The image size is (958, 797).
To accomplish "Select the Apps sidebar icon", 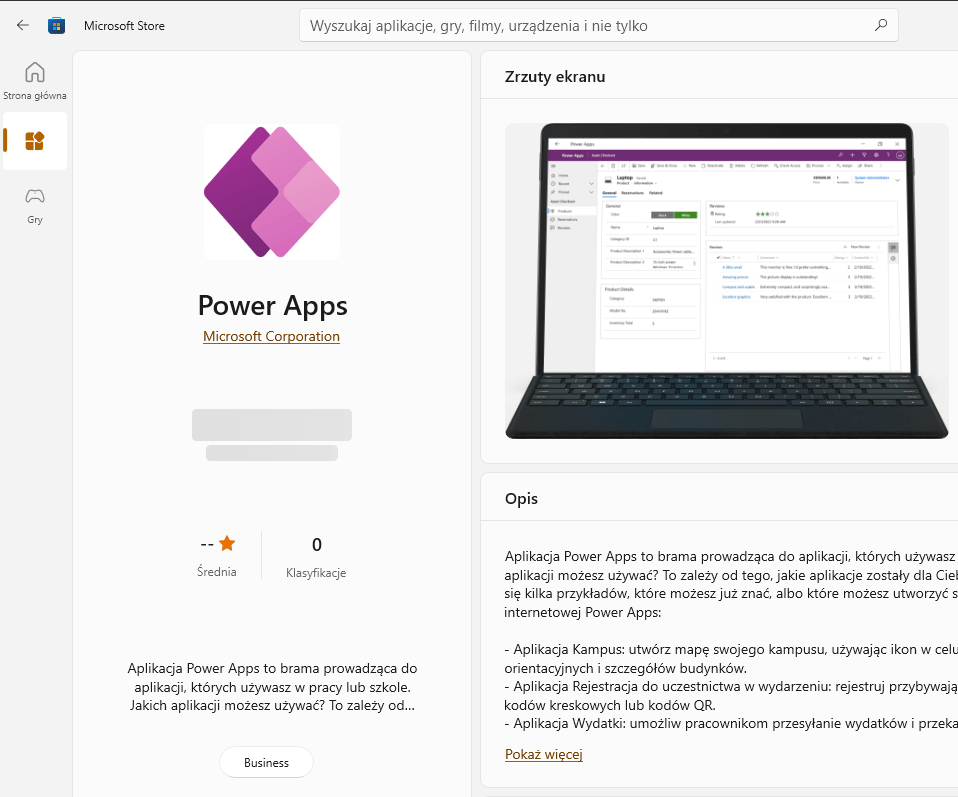I will (35, 141).
